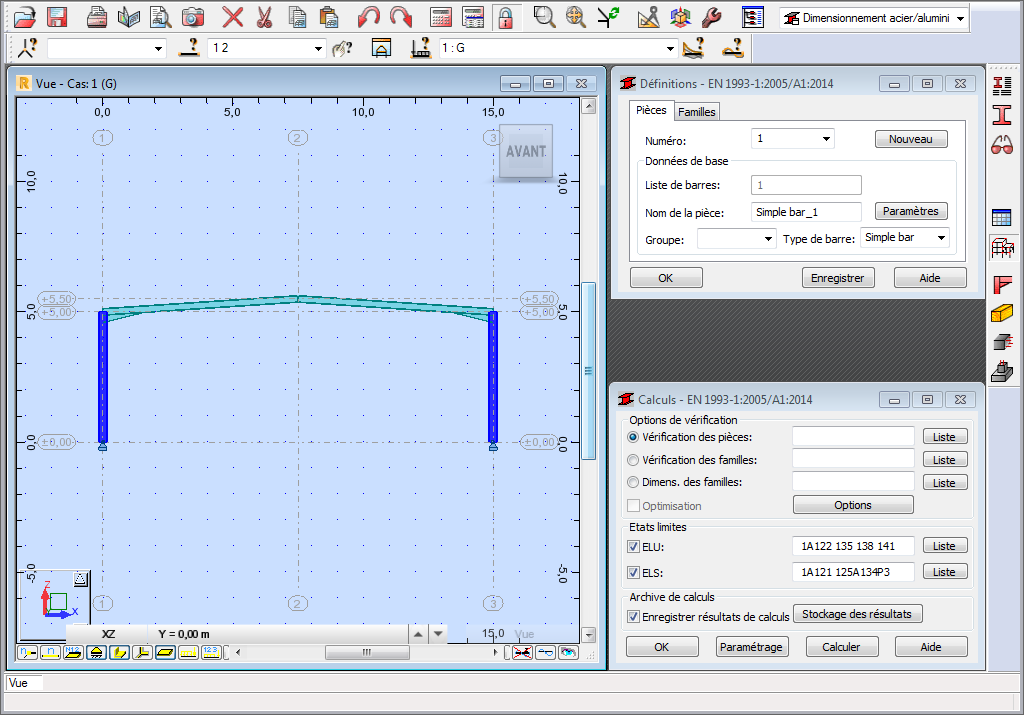Toggle node numbers display icon

tap(27, 652)
